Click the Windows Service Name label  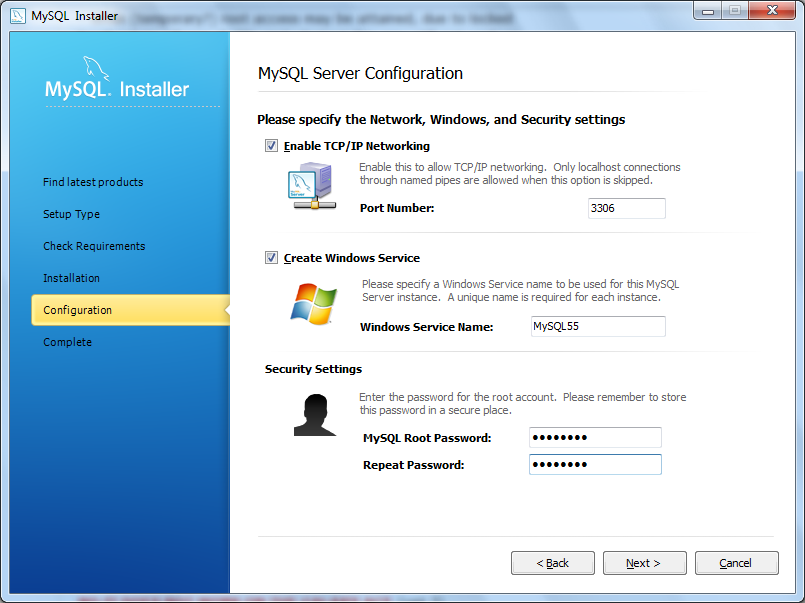(427, 327)
